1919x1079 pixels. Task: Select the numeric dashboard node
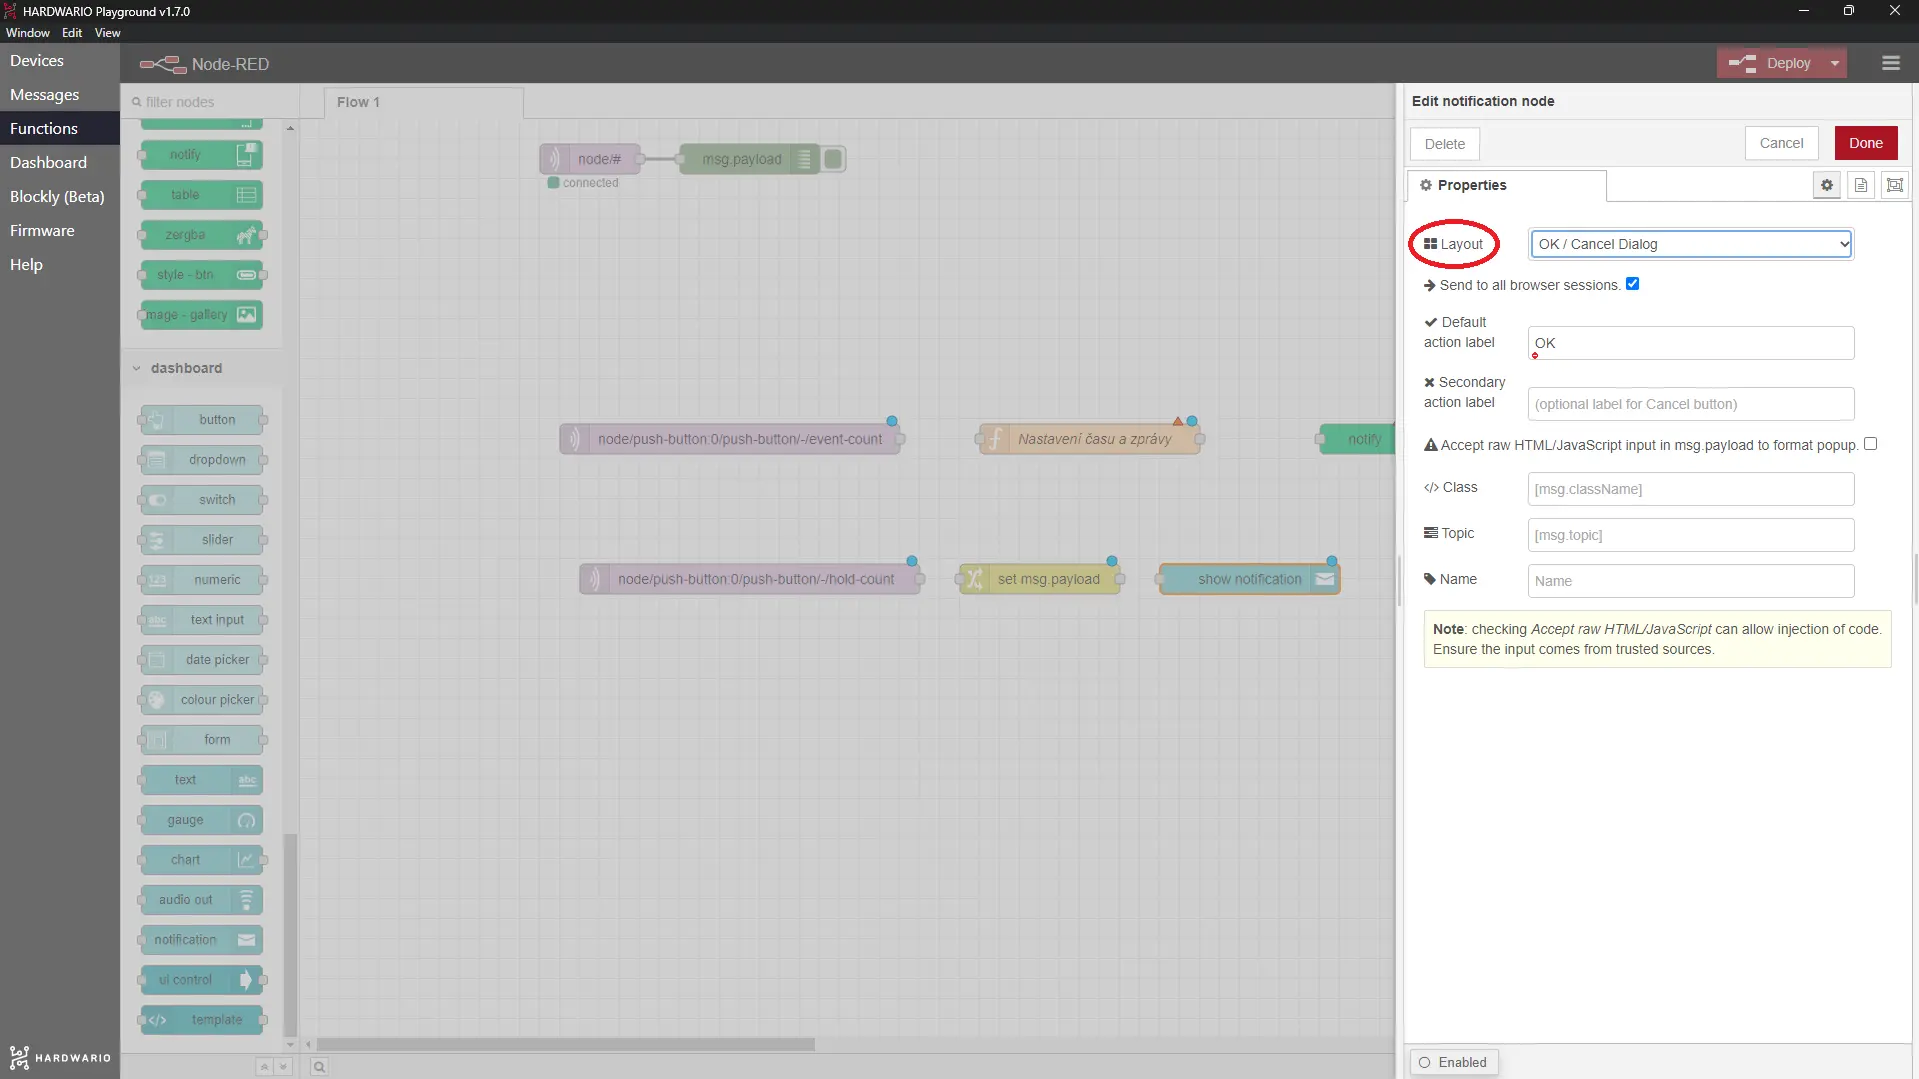(202, 580)
